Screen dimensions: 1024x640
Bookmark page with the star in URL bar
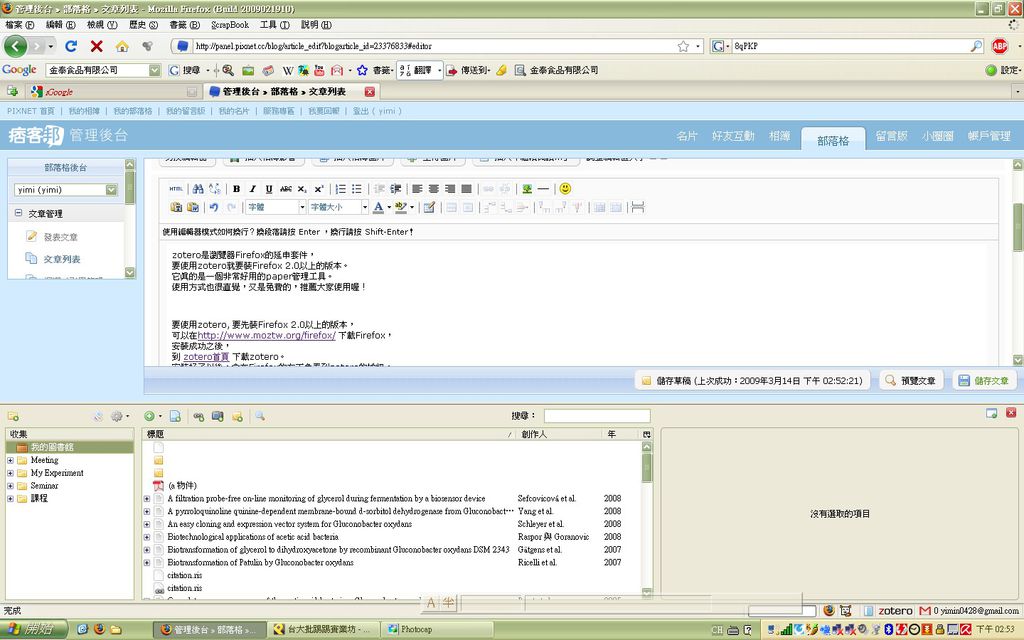683,46
